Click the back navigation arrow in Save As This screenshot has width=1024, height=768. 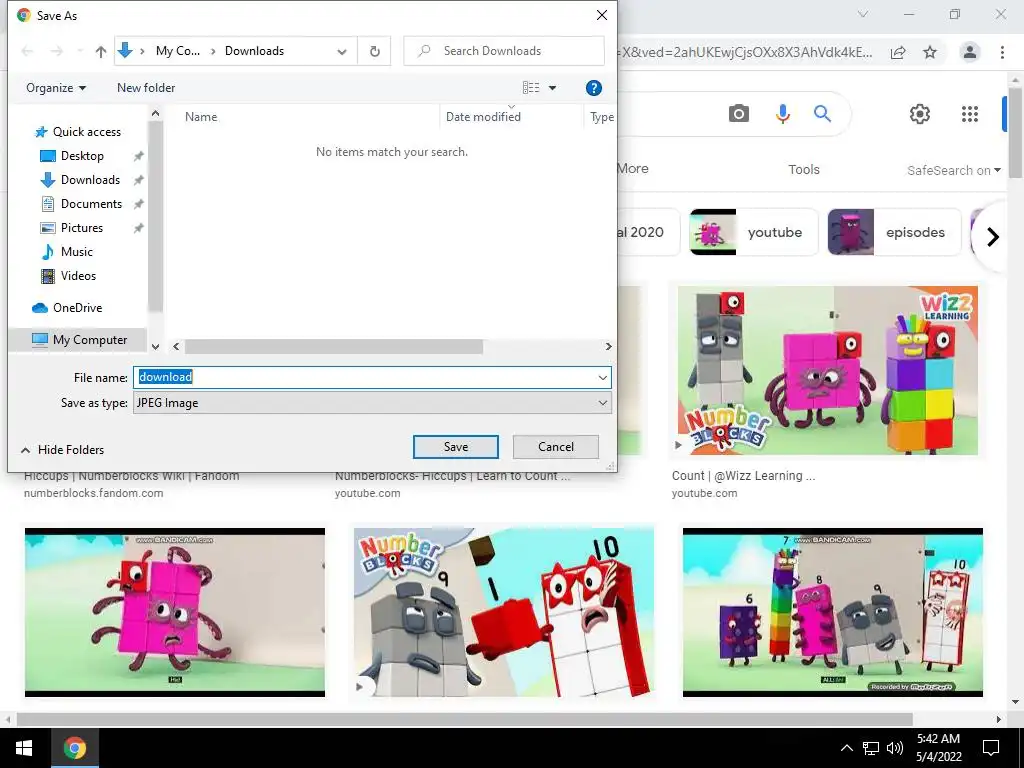pyautogui.click(x=27, y=52)
